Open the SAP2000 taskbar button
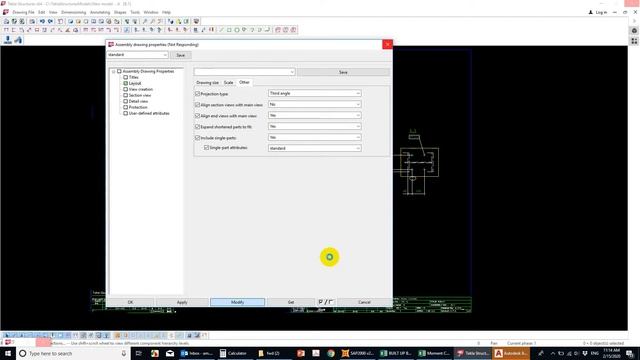640x360 pixels. coord(358,353)
